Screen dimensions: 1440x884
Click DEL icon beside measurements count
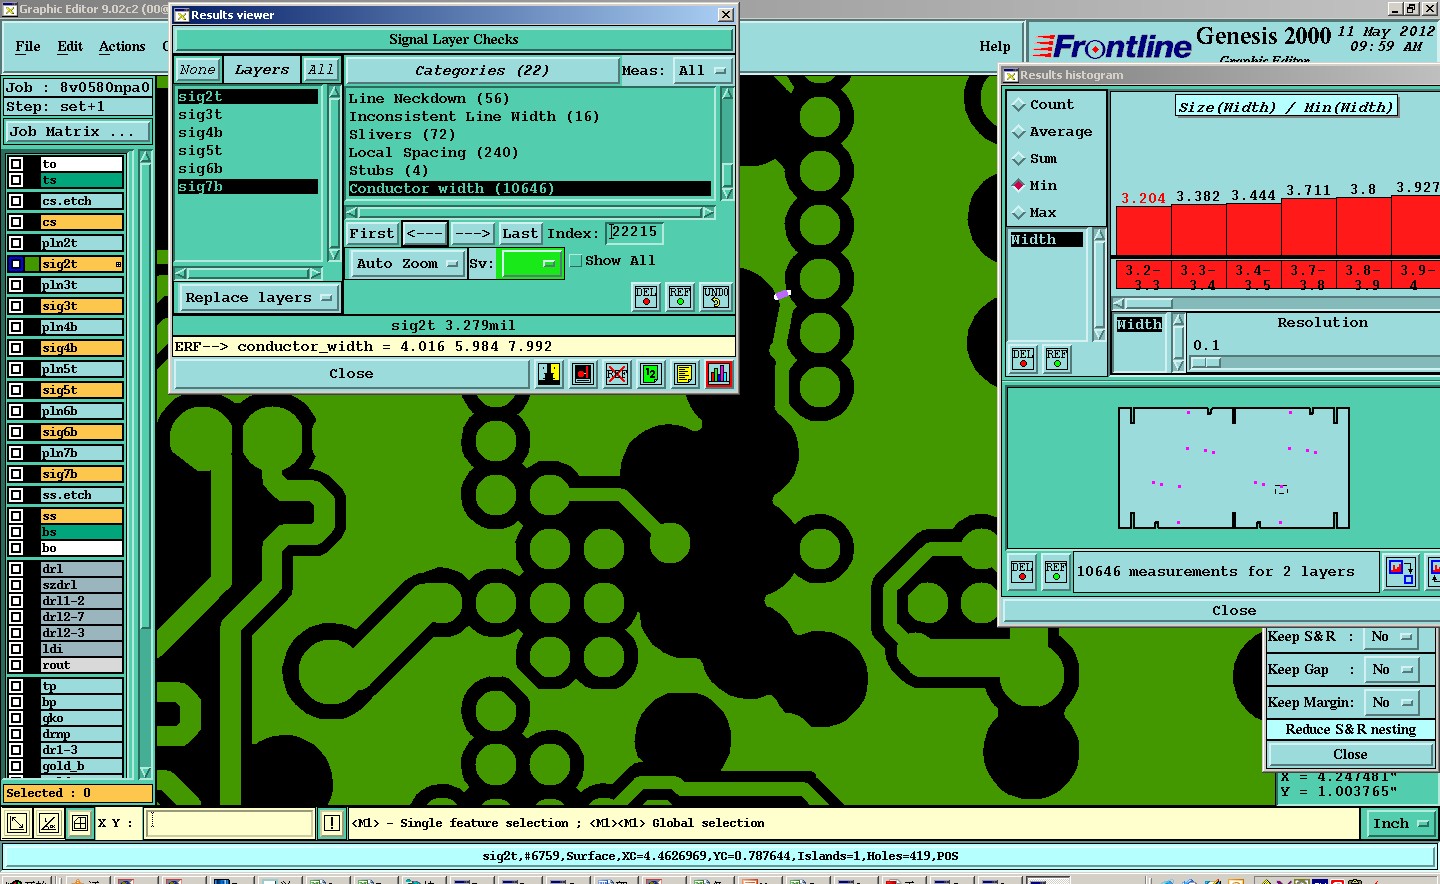[x=1022, y=572]
